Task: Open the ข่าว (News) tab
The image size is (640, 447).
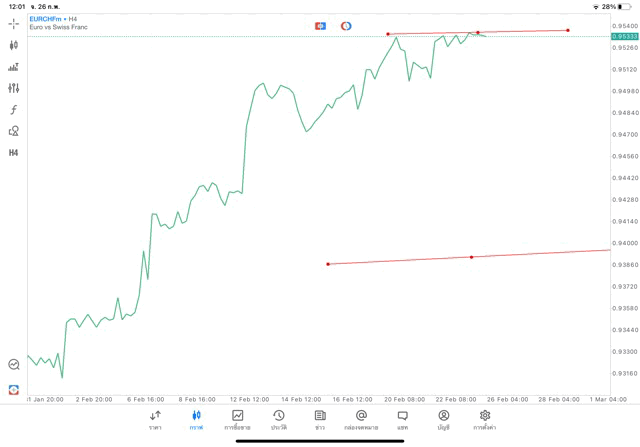Action: (x=320, y=420)
